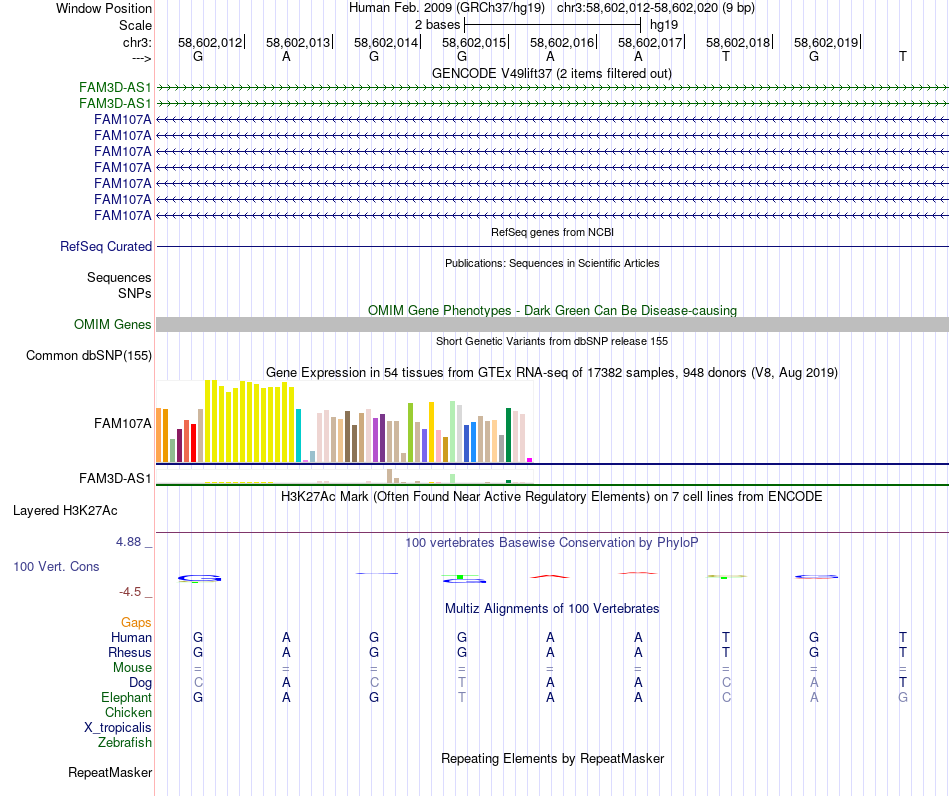Screen dimensions: 950x796
Task: Select the Chicken alignment row label
Action: pyautogui.click(x=128, y=712)
